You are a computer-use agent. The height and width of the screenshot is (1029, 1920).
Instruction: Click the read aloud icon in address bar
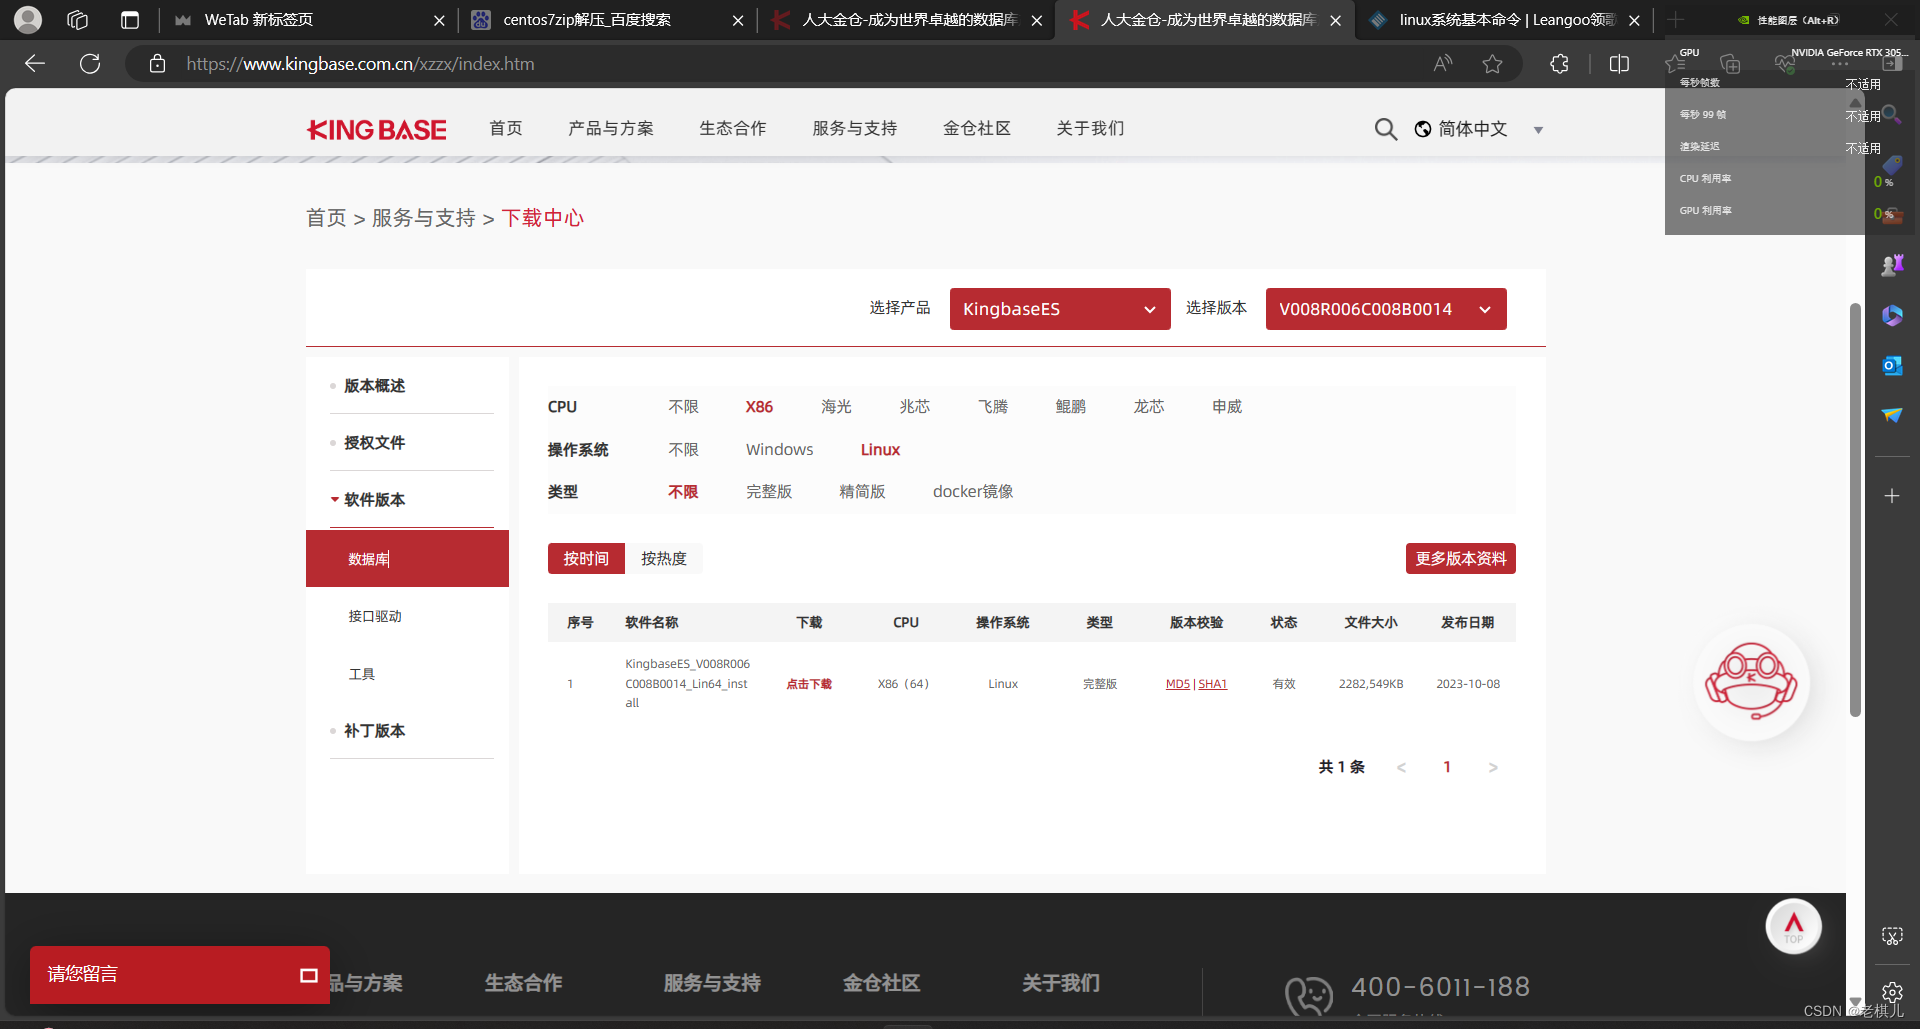pyautogui.click(x=1442, y=63)
